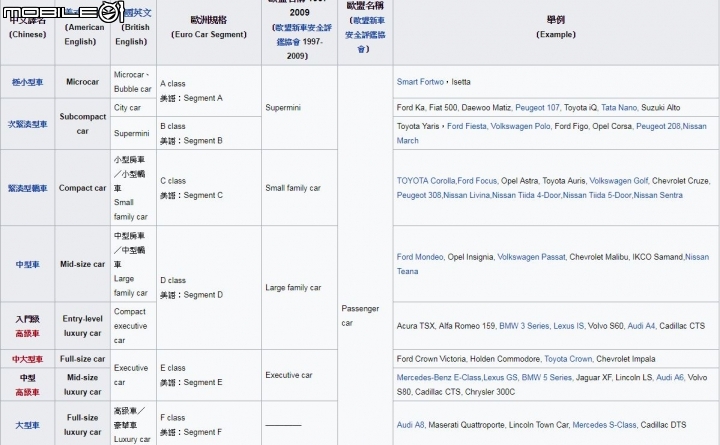Screen dimensions: 720x445
Task: Click the Ford Focus link
Action: pos(477,181)
